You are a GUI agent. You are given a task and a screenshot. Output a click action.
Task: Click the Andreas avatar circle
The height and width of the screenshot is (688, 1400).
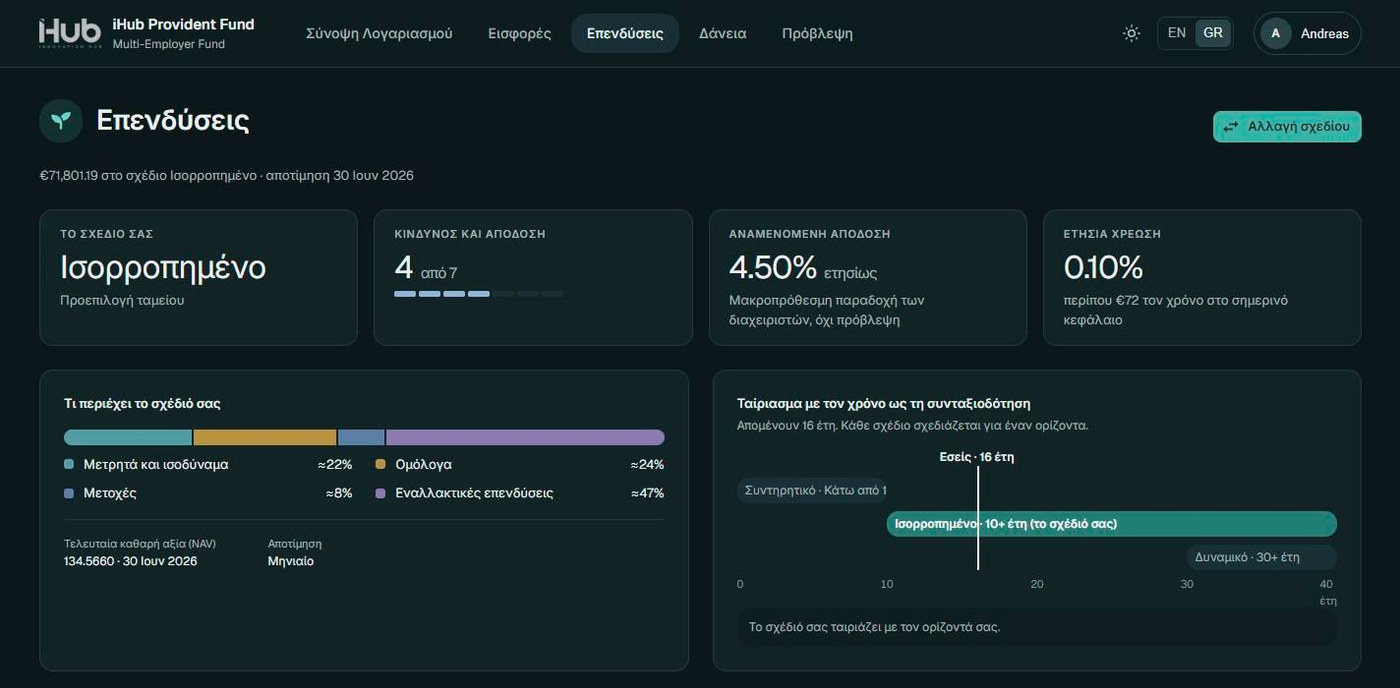(1275, 33)
